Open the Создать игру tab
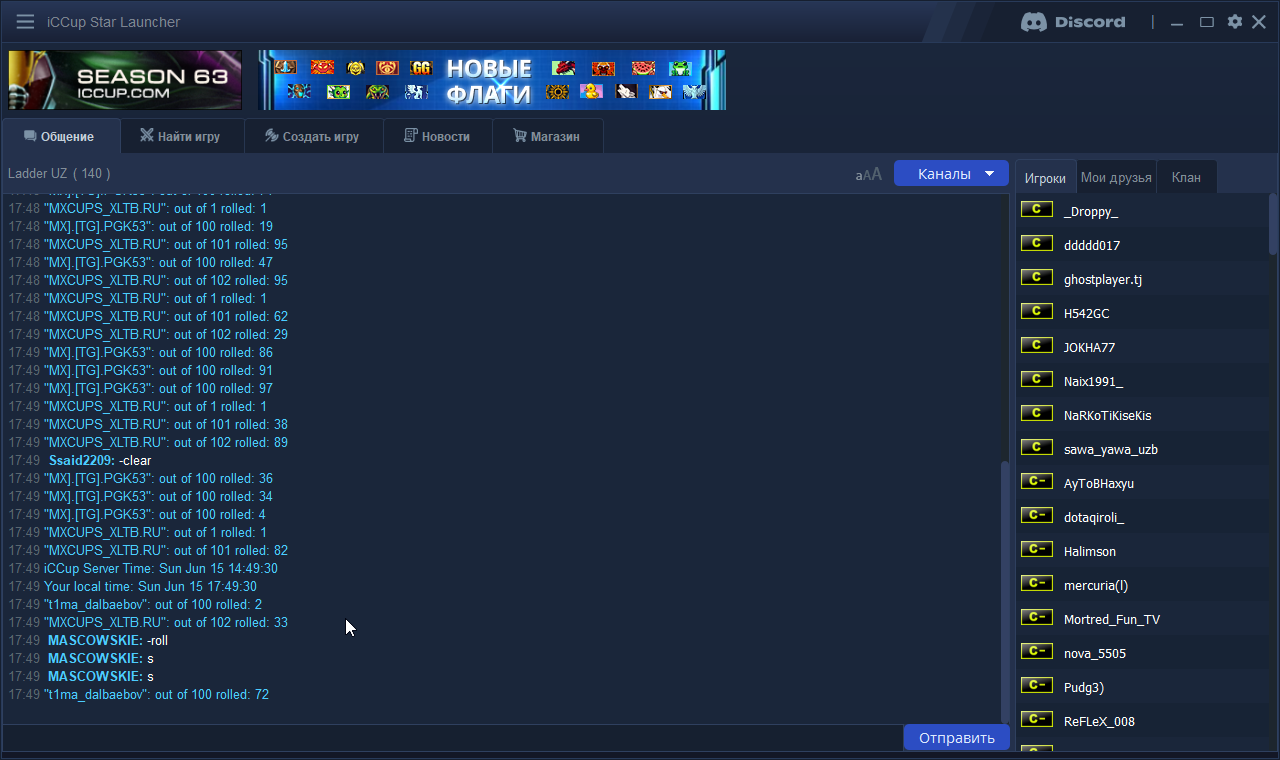 (313, 136)
